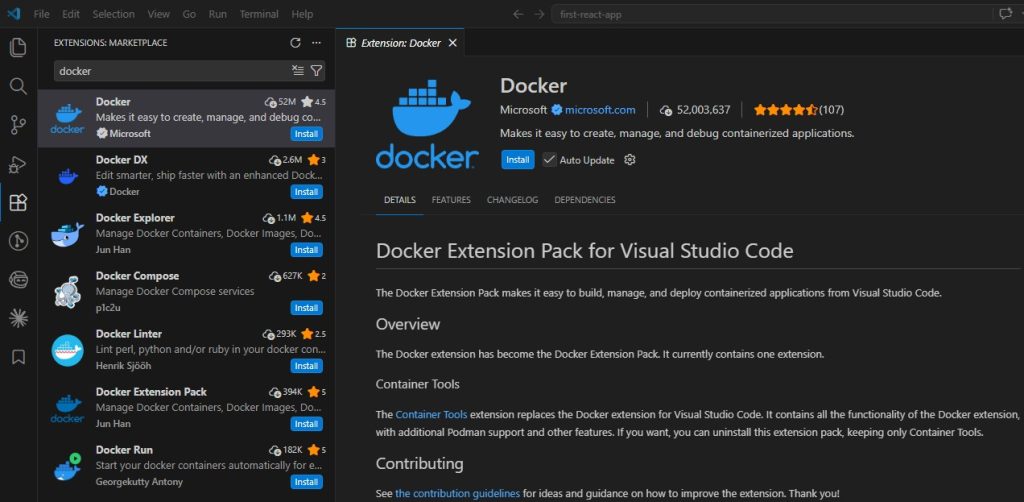Clear extensions search results
The width and height of the screenshot is (1024, 502).
(298, 71)
